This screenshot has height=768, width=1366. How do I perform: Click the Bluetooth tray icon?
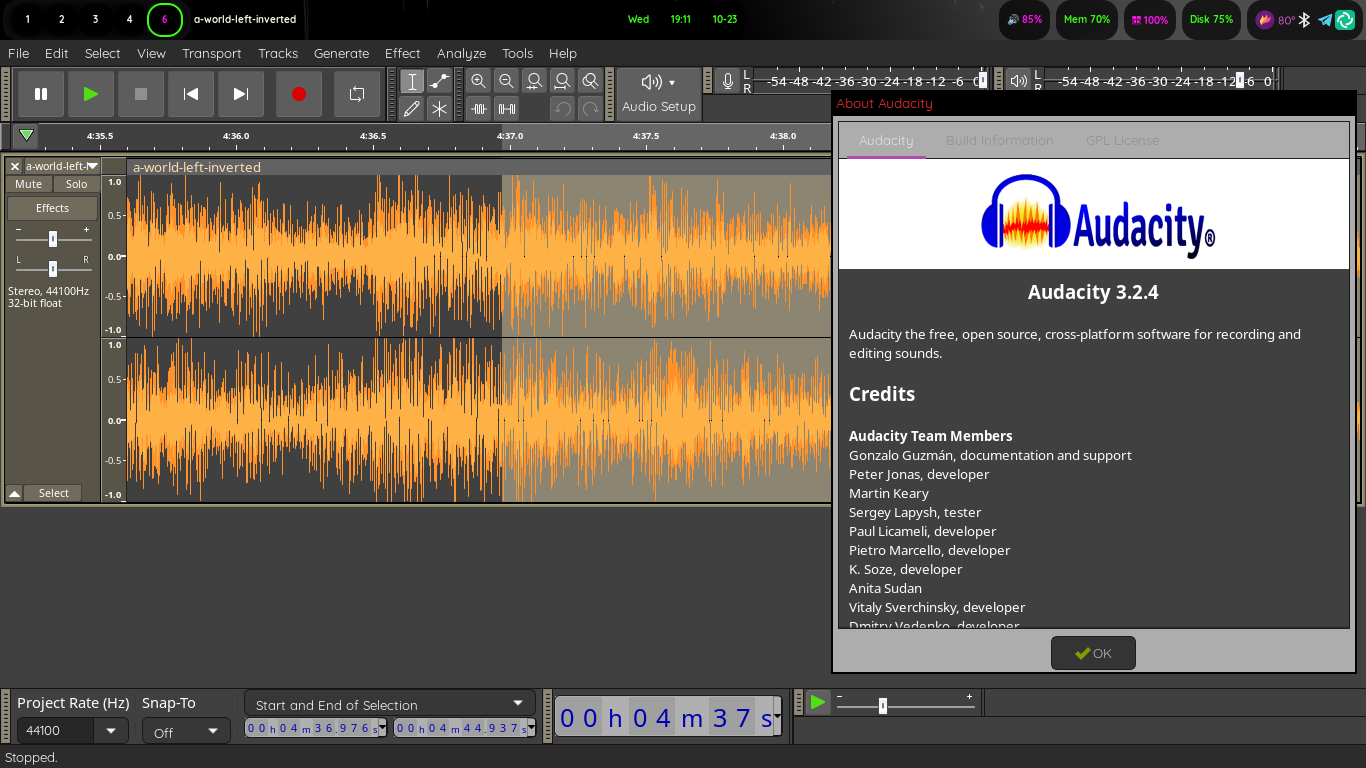coord(1304,19)
